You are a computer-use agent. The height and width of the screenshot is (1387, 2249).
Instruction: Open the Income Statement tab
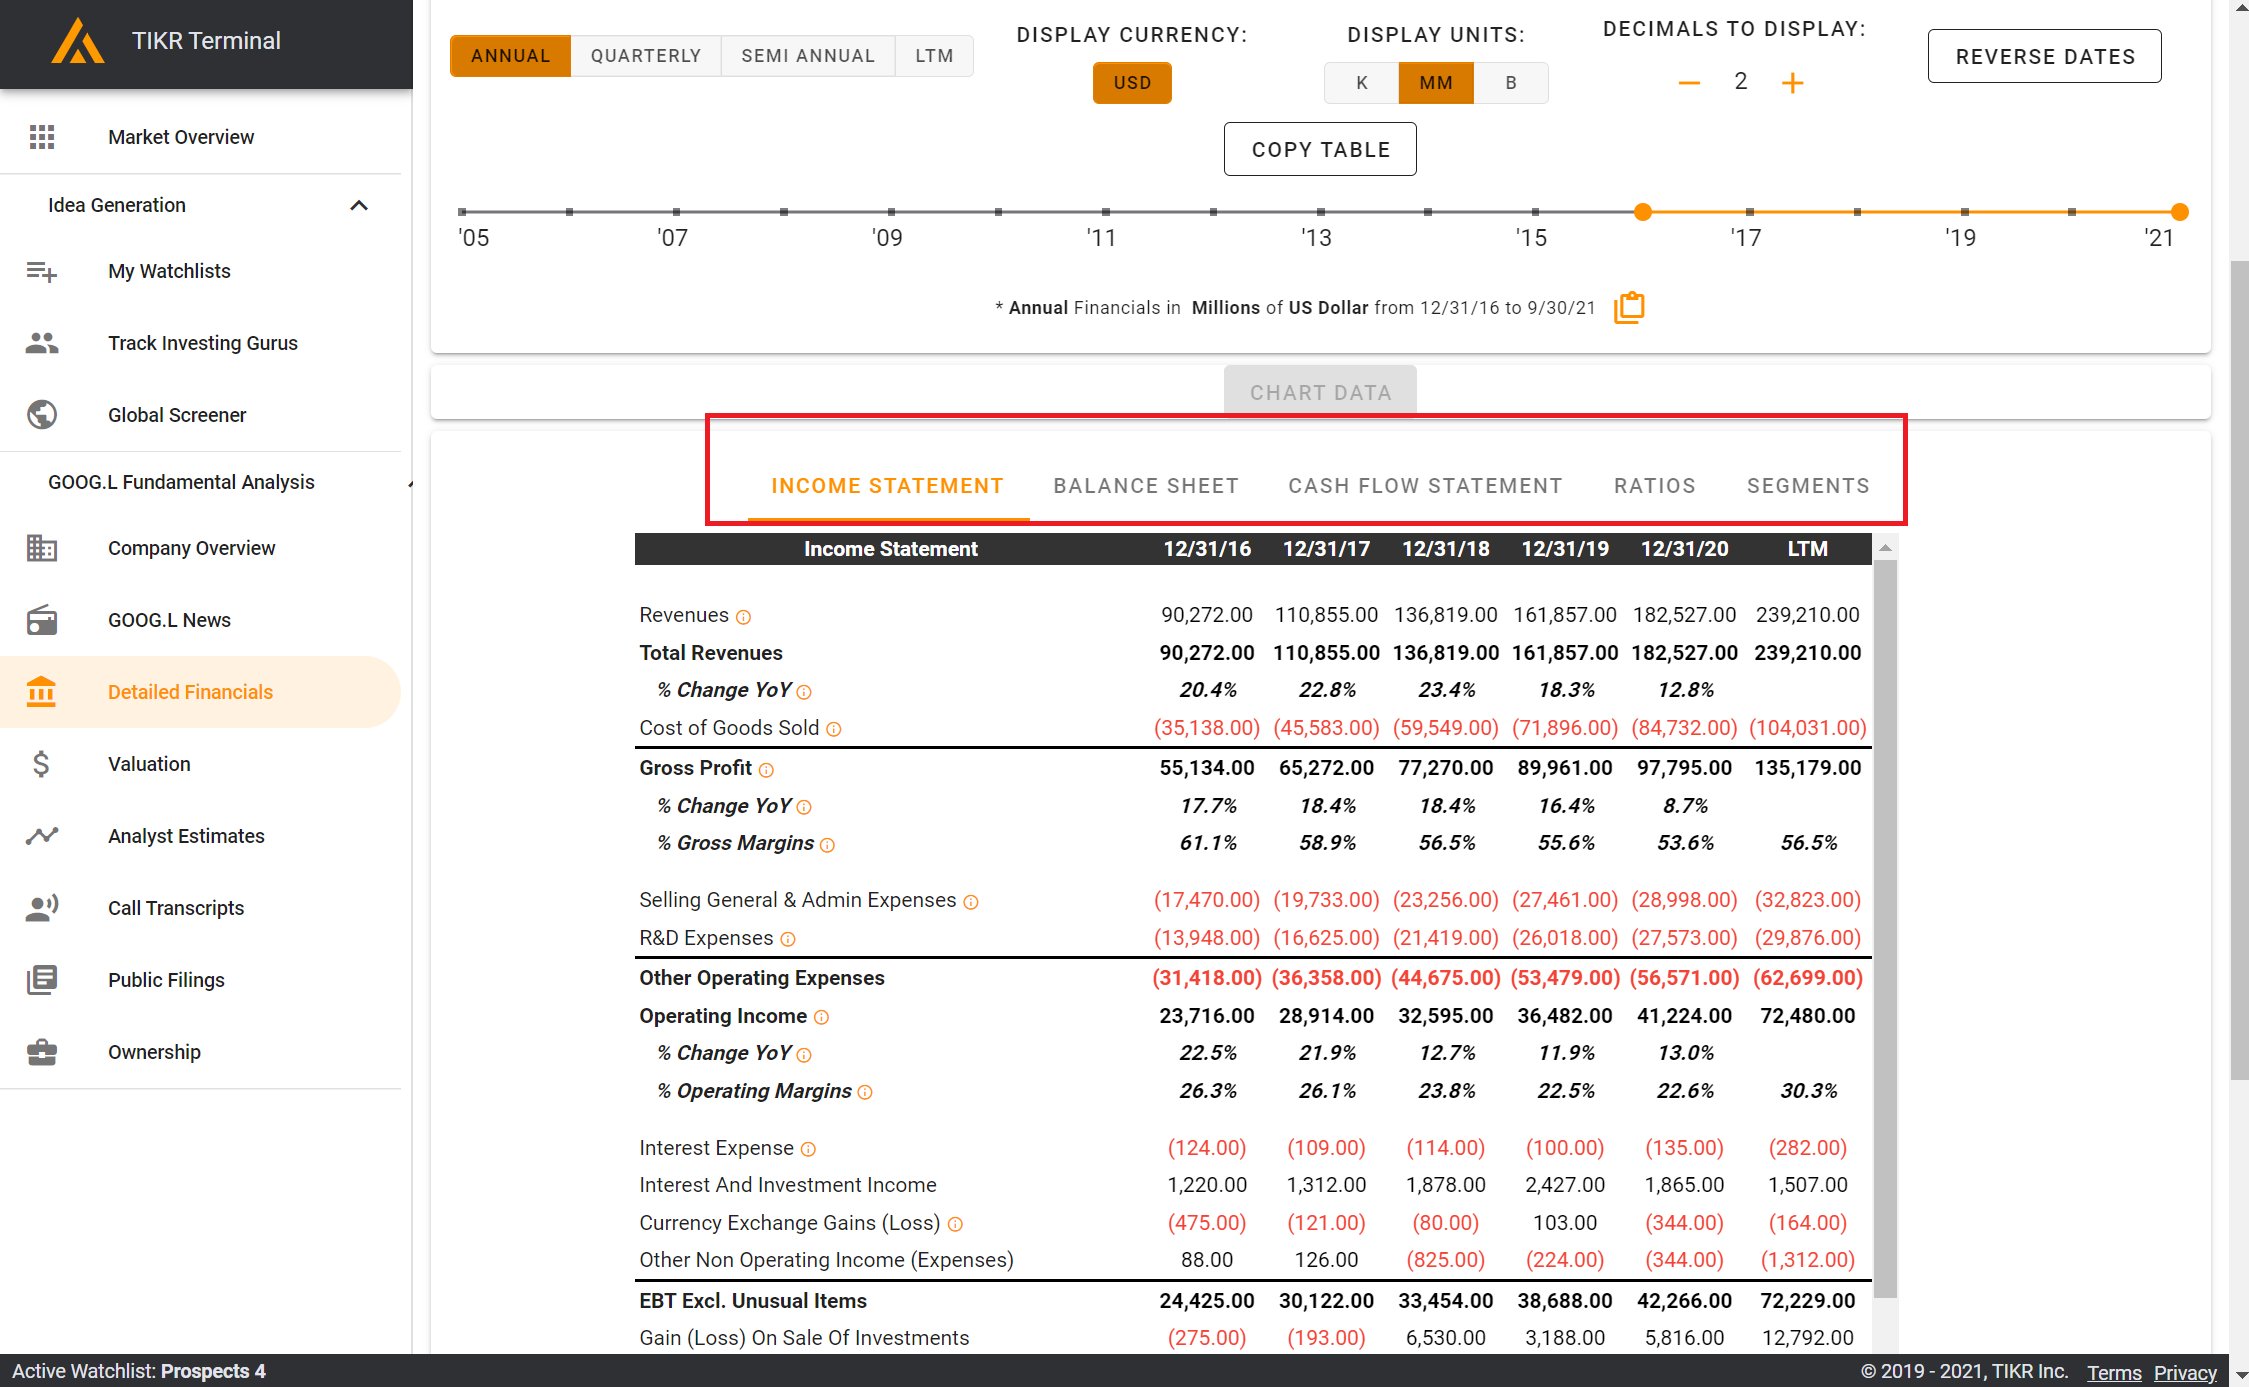pos(888,486)
